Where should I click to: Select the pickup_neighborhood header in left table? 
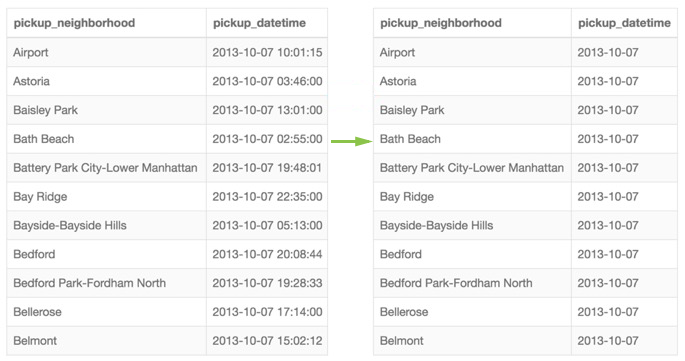click(x=74, y=23)
